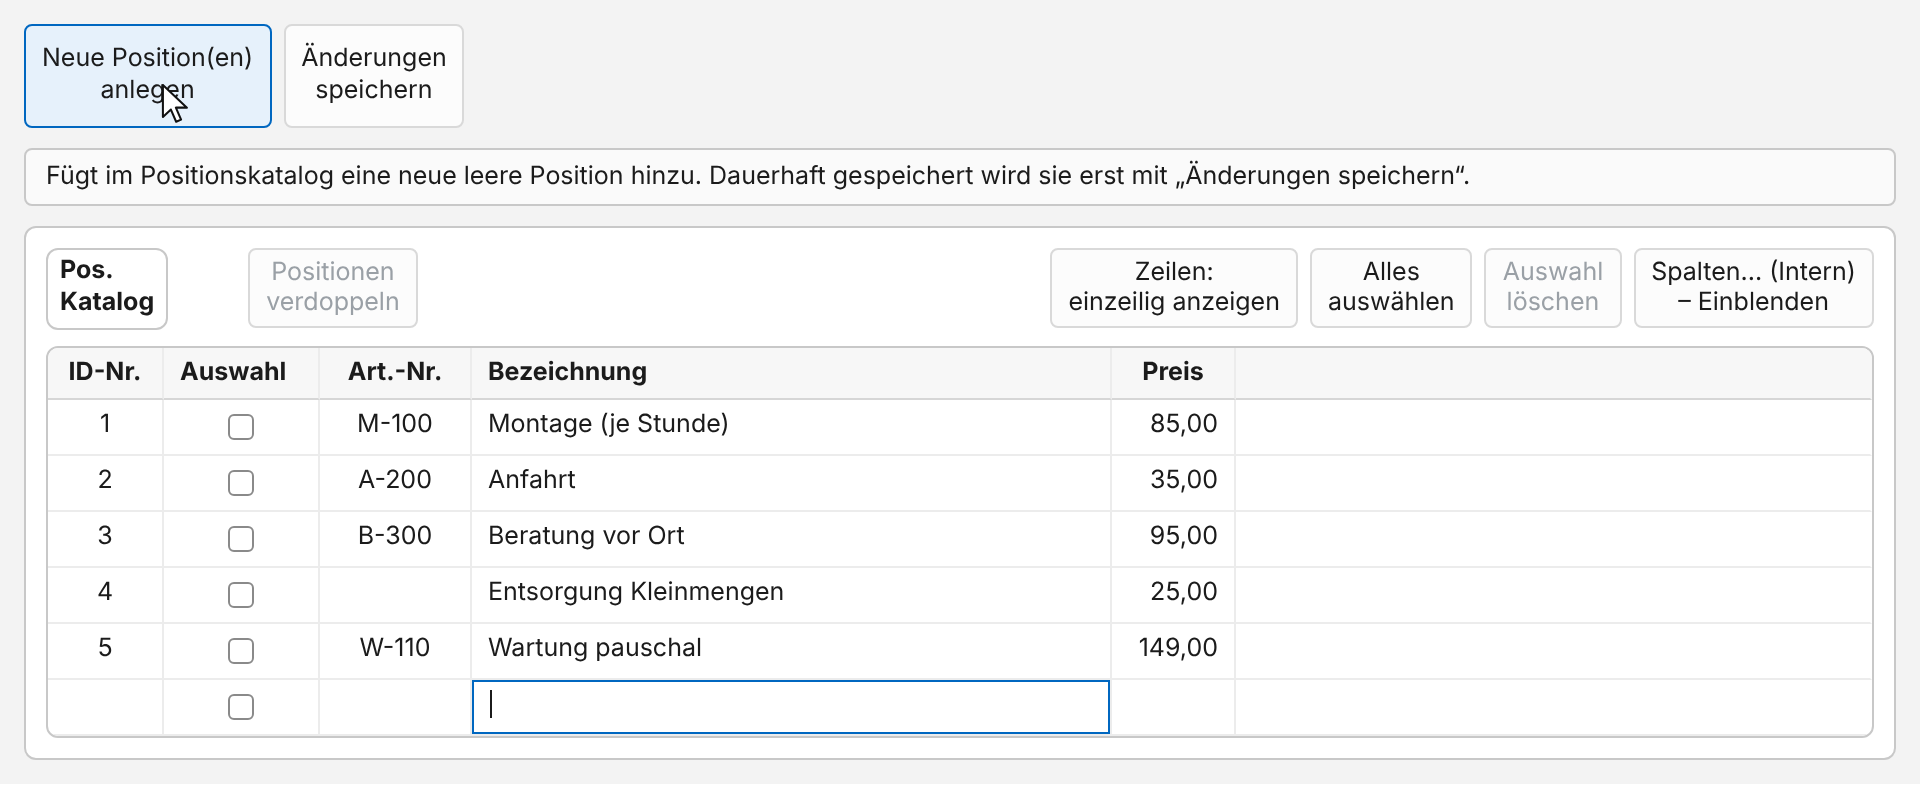Click the 'Preis' column header
Screen dimensions: 1920x786
1173,372
